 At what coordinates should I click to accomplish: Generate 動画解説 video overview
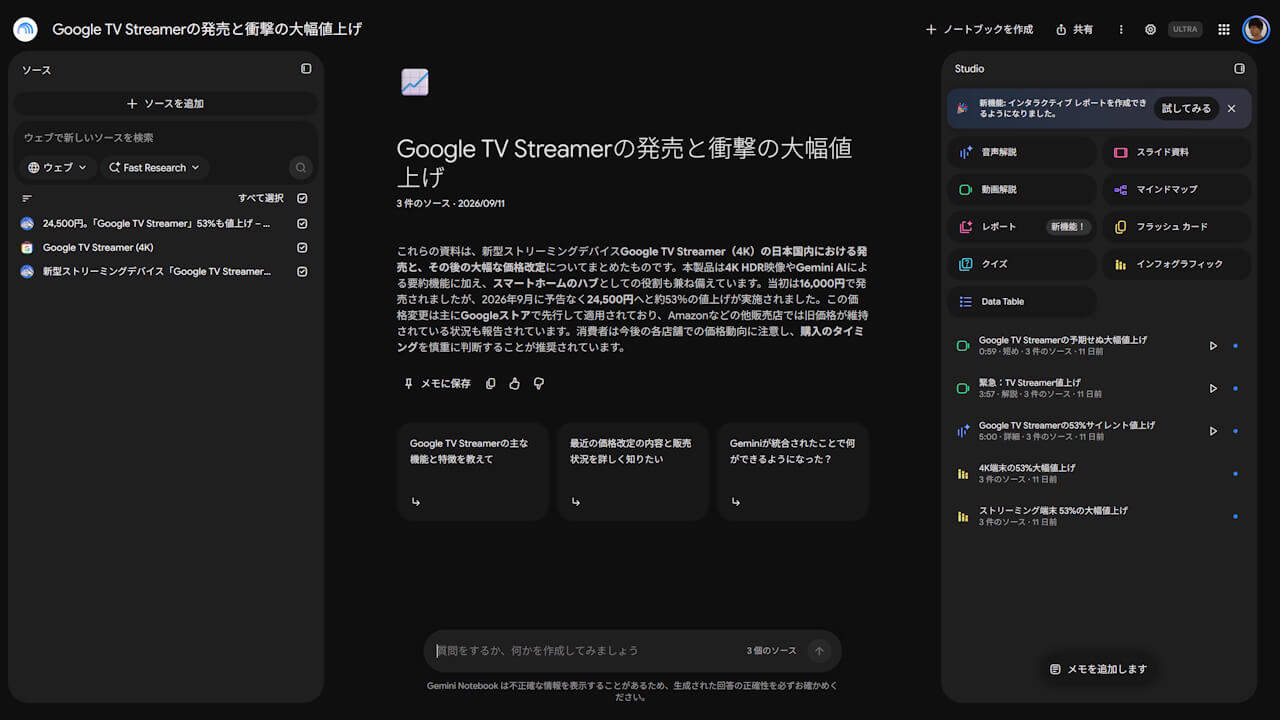[1022, 189]
